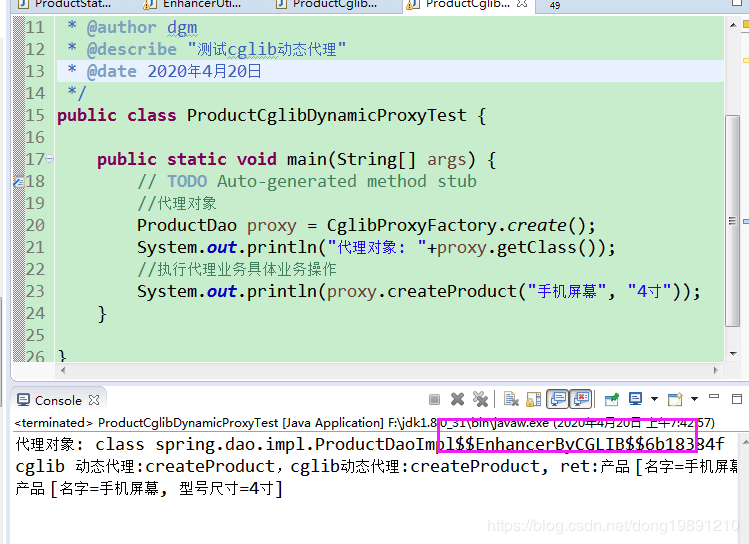
Task: Open the Display Selected Console dropdown arrow
Action: 654,399
